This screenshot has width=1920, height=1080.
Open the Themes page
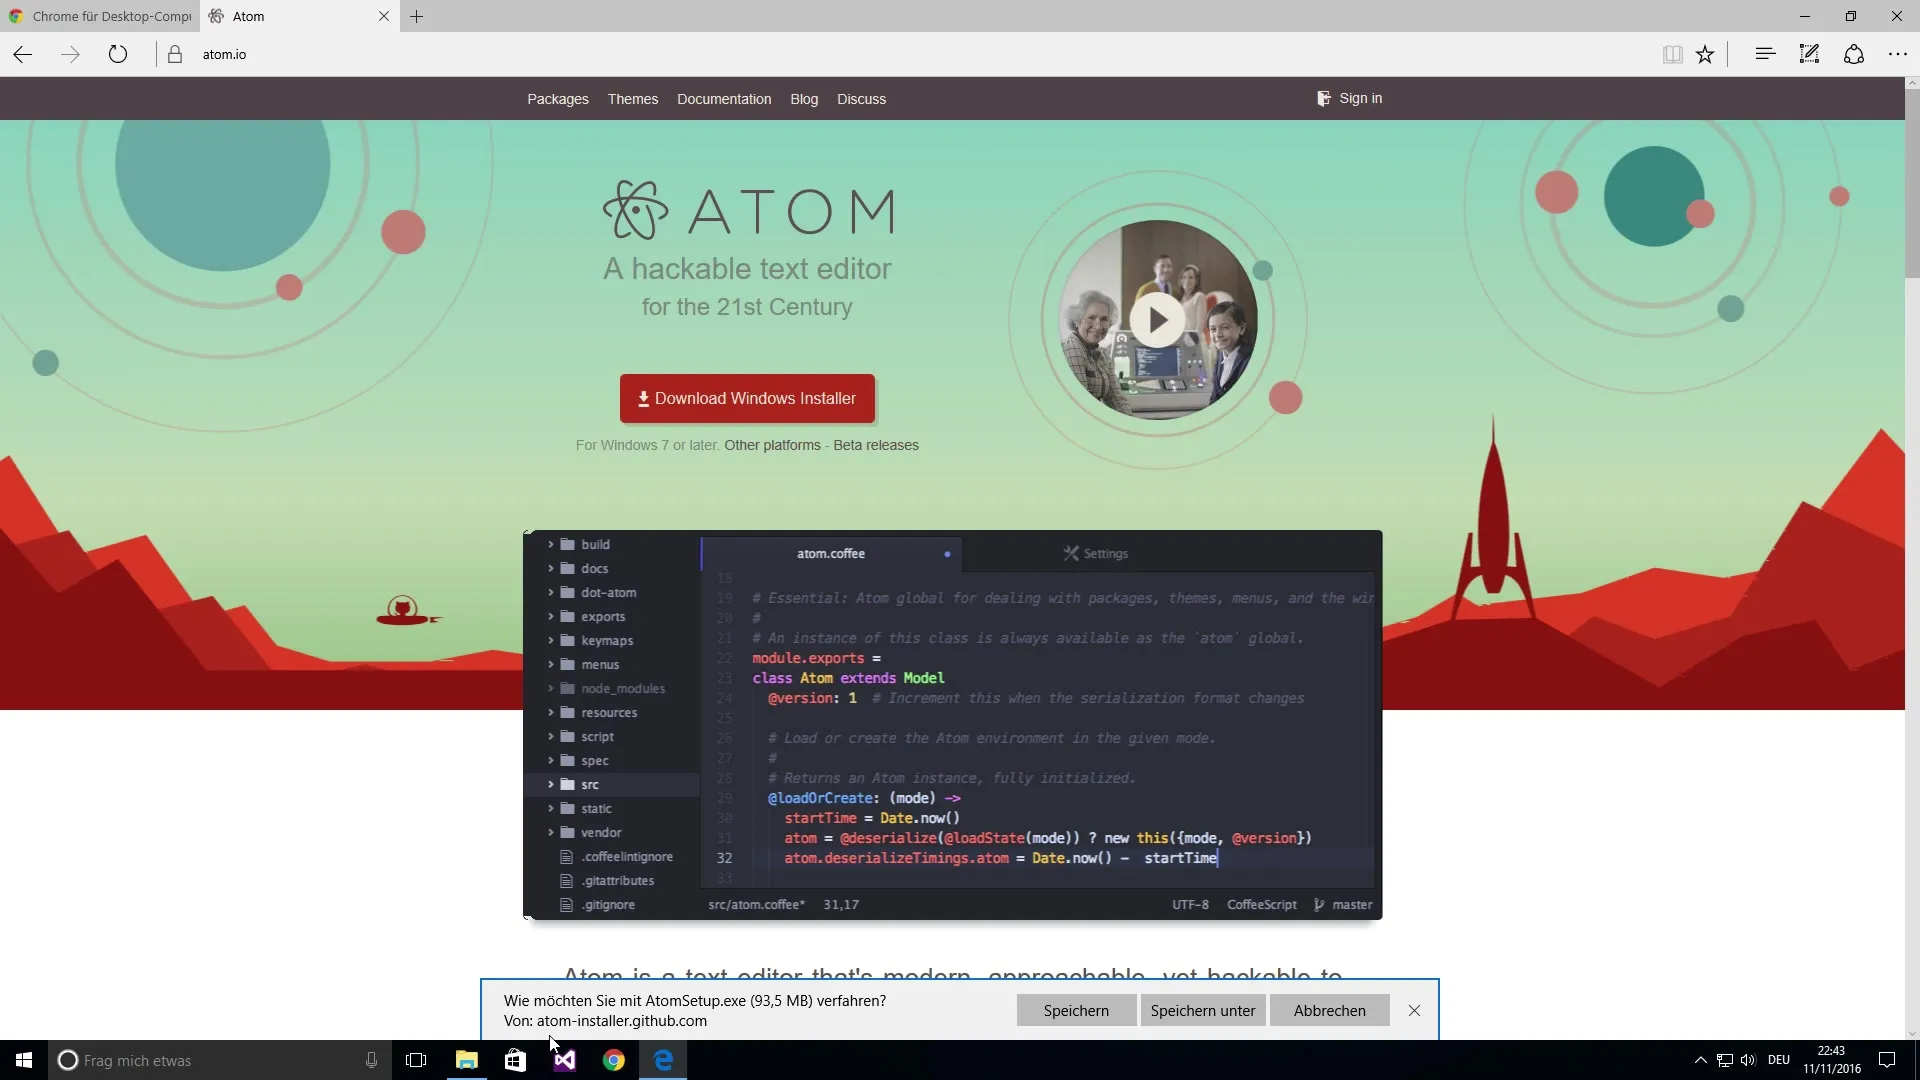click(633, 99)
